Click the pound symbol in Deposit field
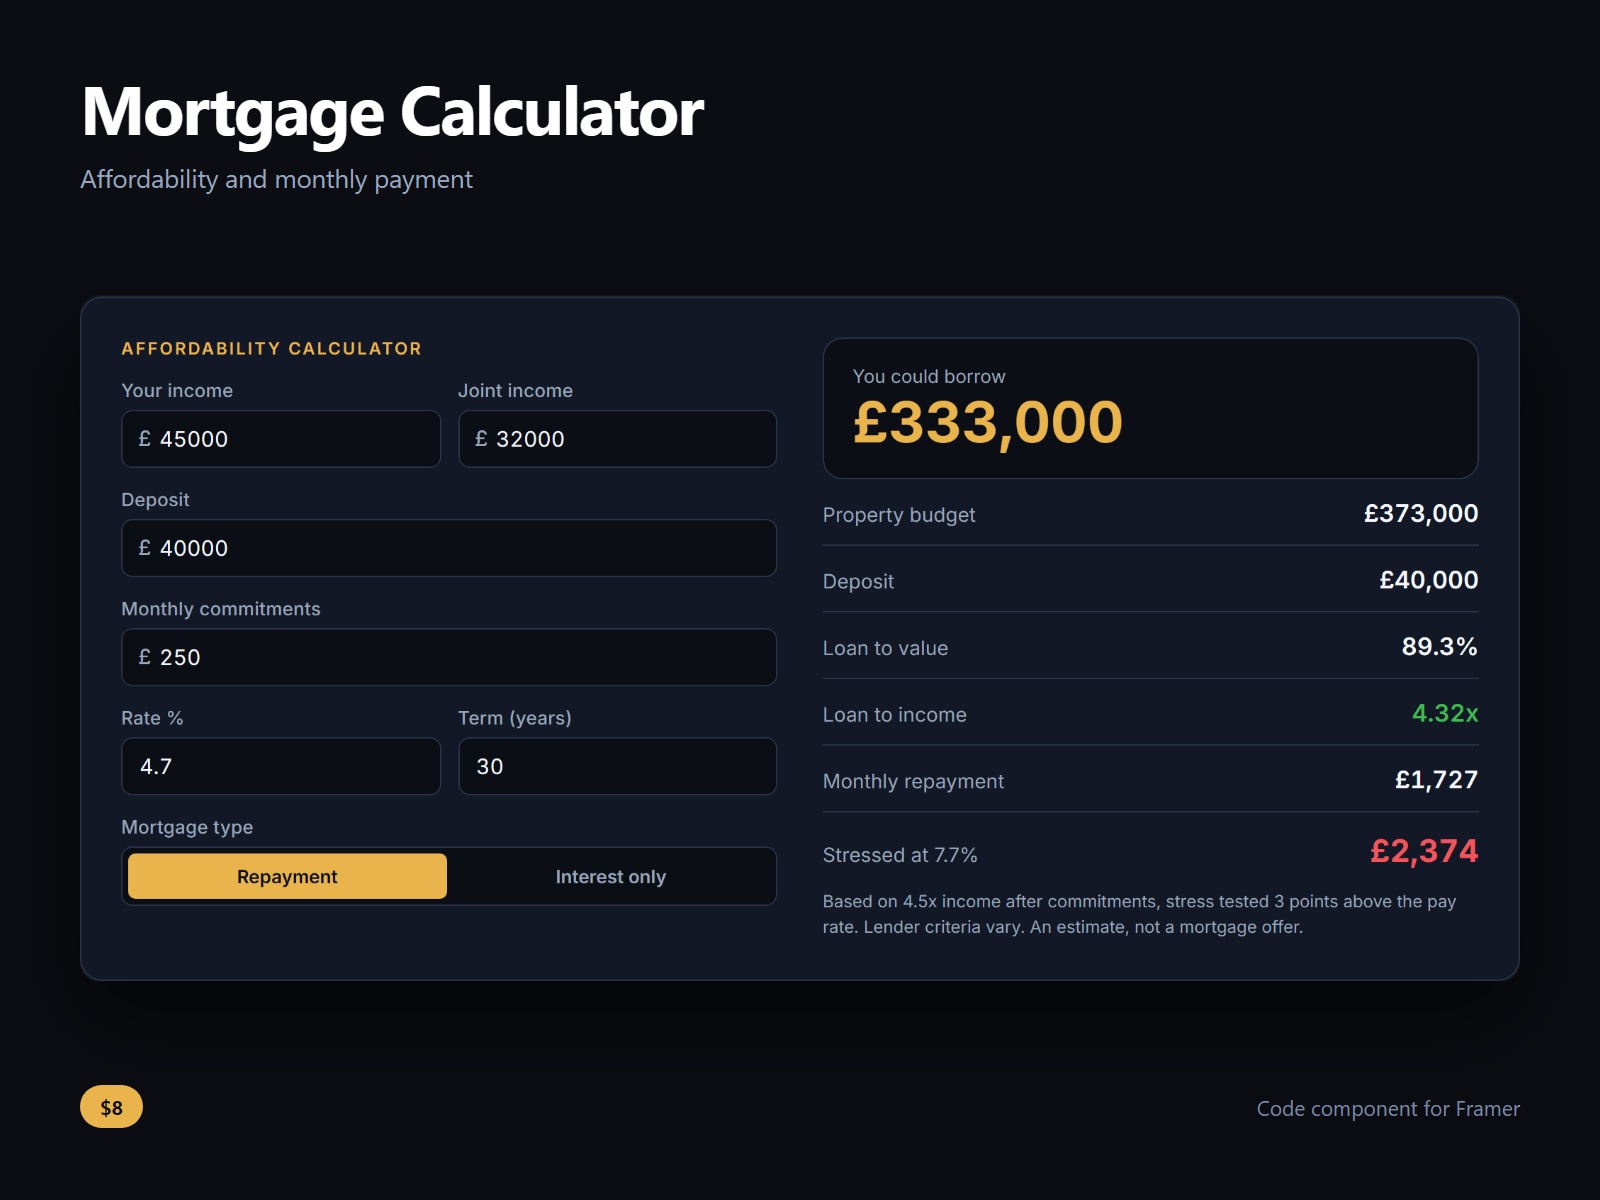Viewport: 1600px width, 1200px height. click(145, 548)
